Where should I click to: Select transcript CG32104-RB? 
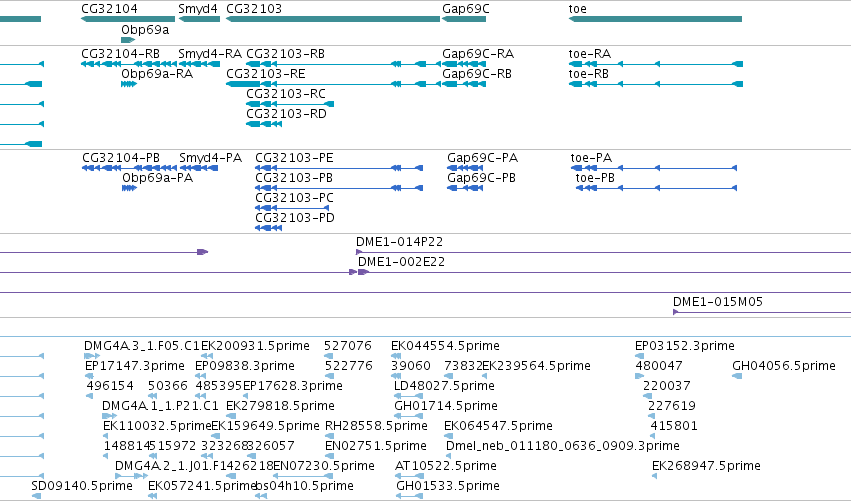click(120, 54)
